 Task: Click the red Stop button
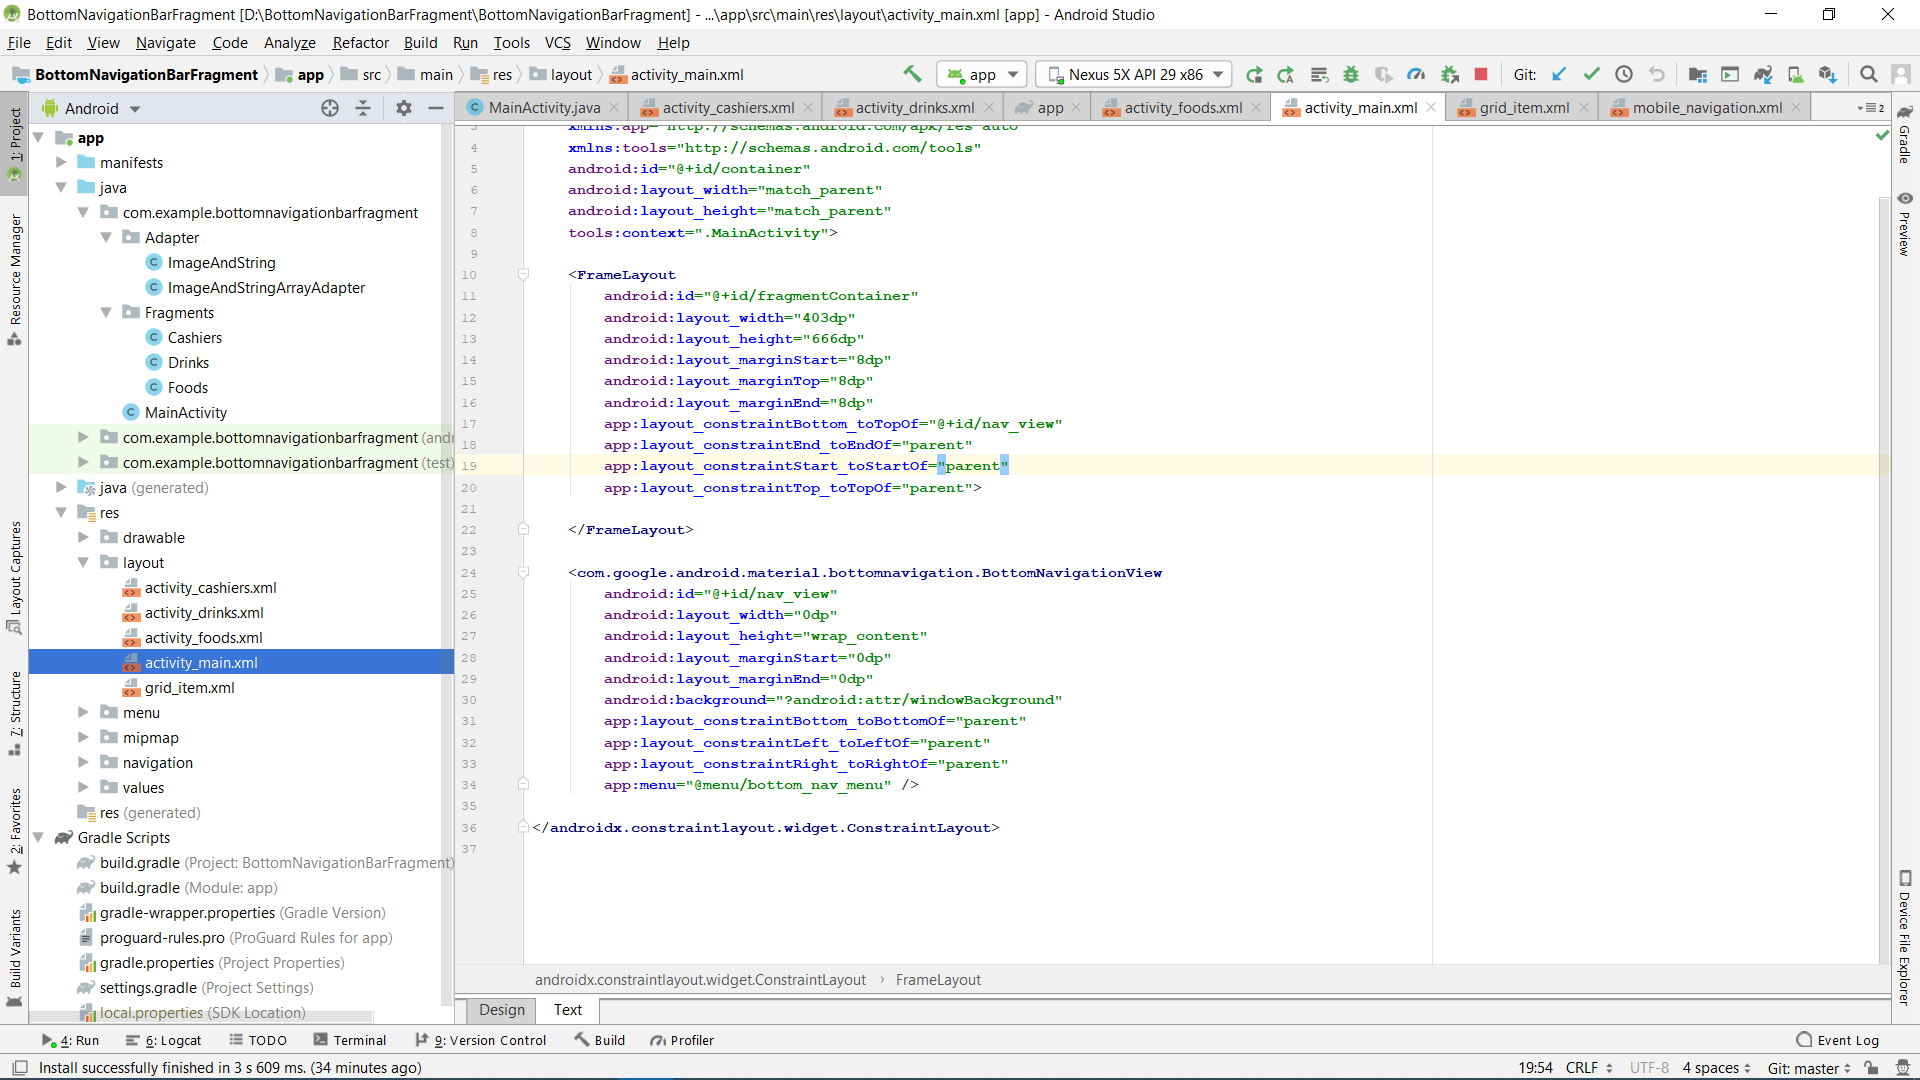point(1481,74)
